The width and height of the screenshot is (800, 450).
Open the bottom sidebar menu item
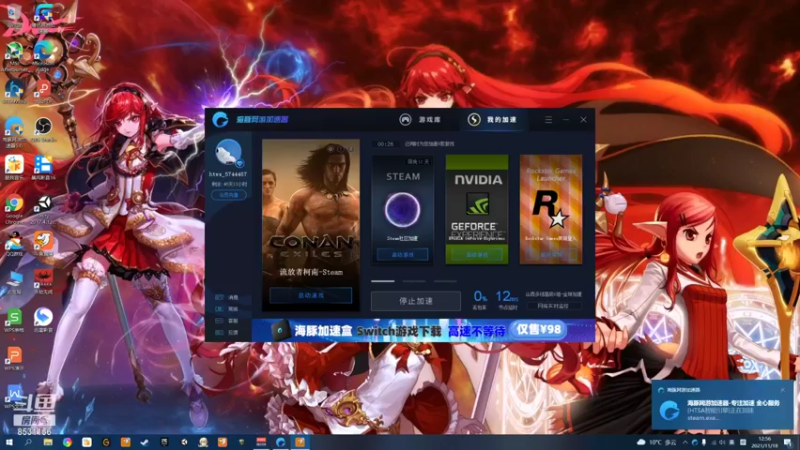click(x=227, y=332)
